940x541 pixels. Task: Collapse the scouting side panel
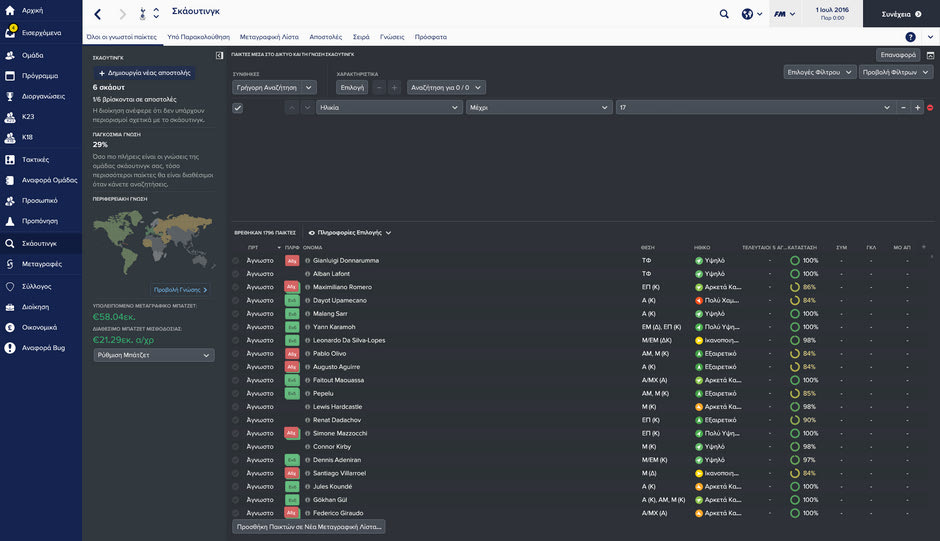219,55
